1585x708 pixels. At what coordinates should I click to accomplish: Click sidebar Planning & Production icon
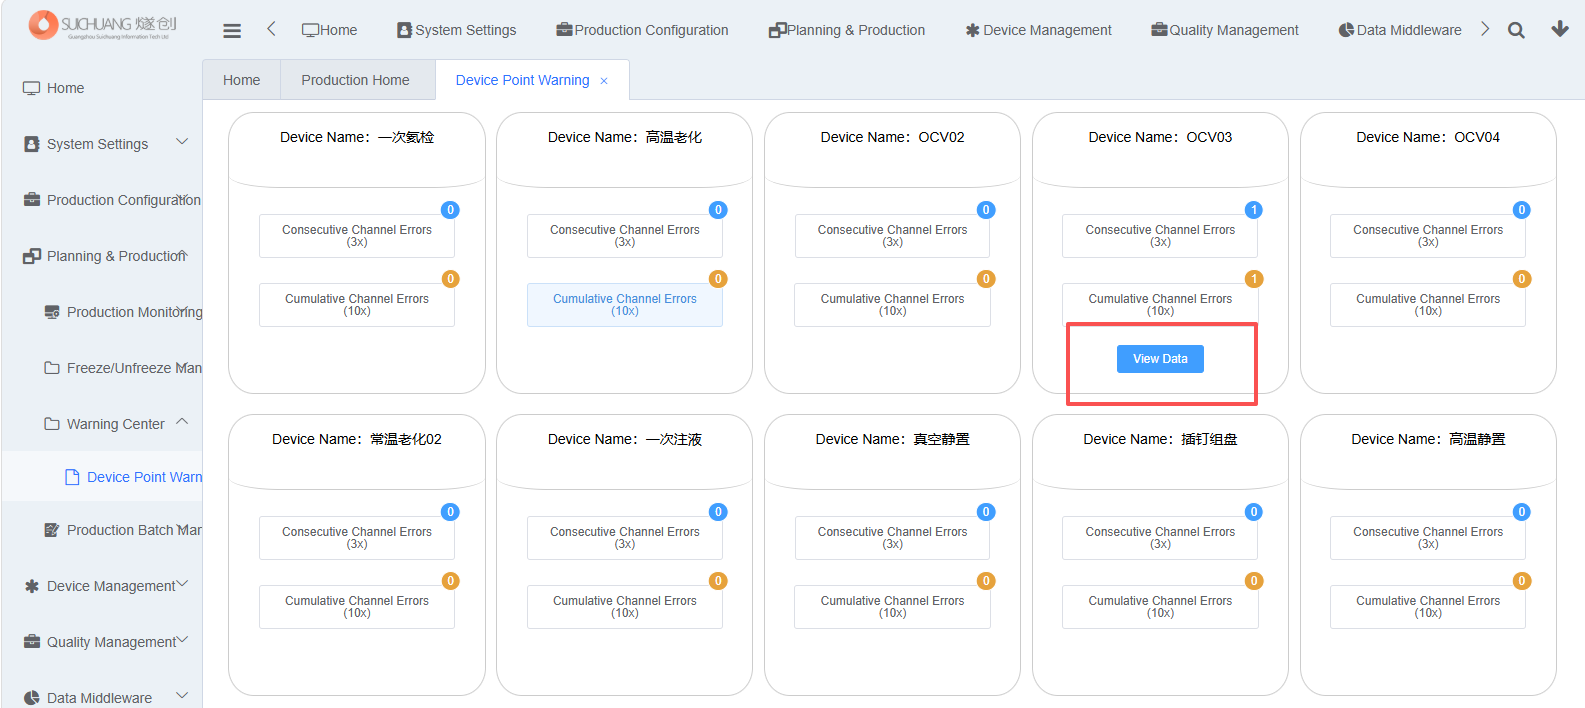click(x=32, y=256)
